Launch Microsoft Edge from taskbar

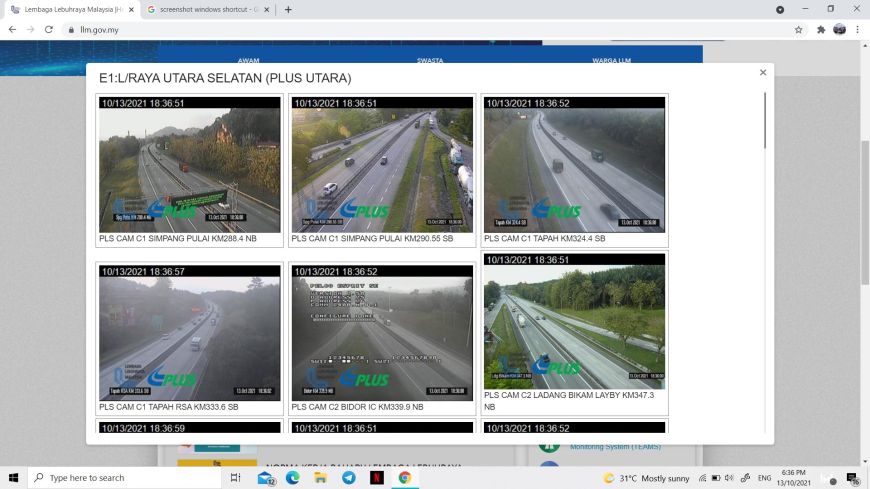[x=293, y=478]
